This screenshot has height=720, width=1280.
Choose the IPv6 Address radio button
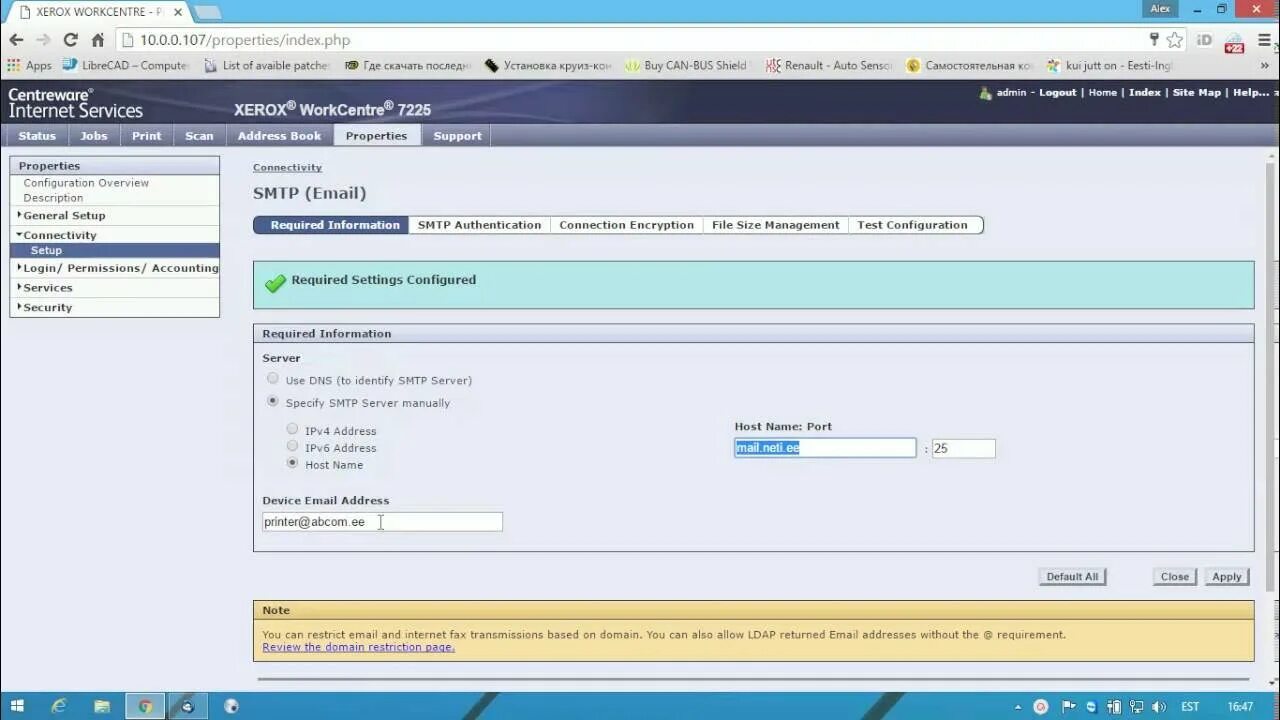pyautogui.click(x=292, y=447)
